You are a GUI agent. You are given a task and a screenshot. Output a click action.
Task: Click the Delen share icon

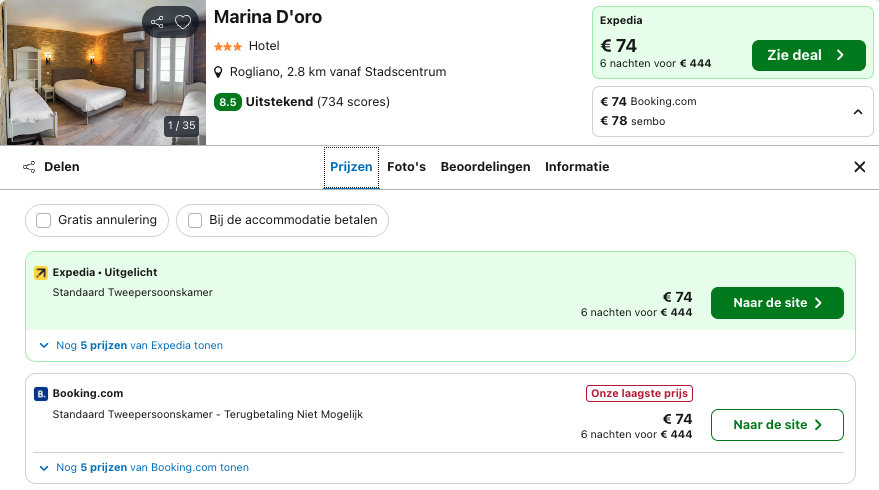tap(29, 167)
